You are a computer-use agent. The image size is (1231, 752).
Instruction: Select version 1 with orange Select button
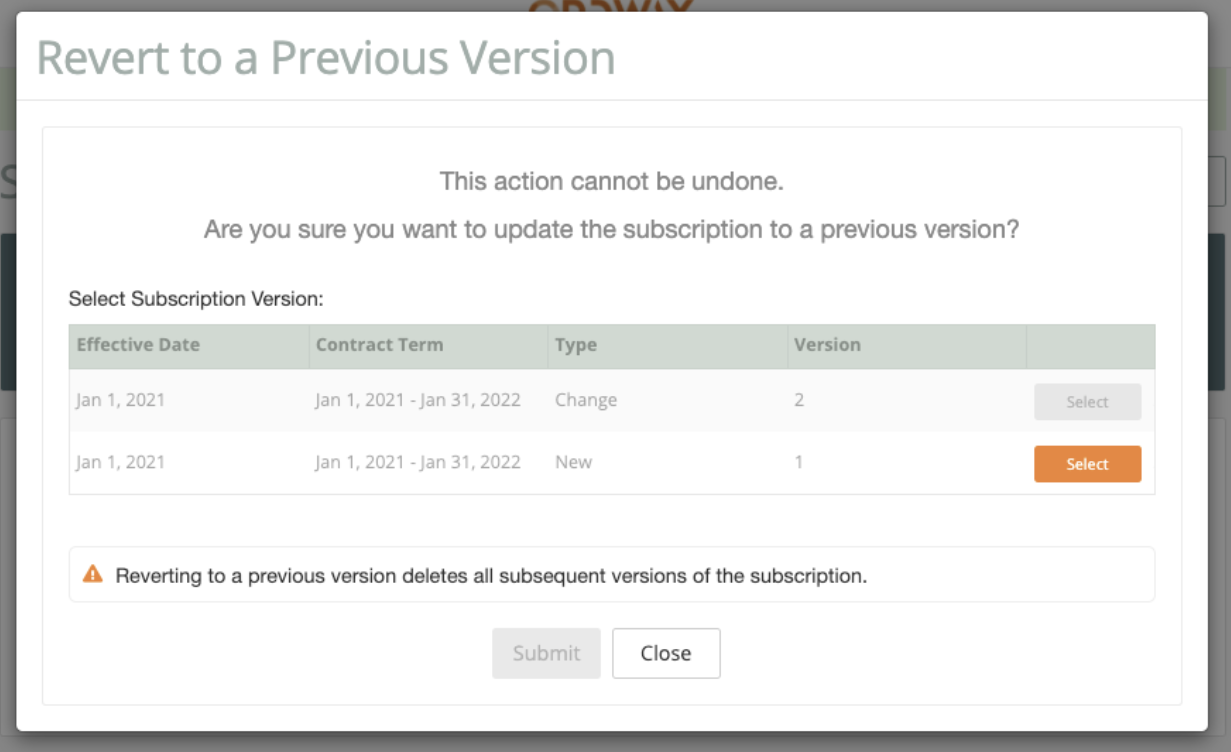pyautogui.click(x=1087, y=464)
